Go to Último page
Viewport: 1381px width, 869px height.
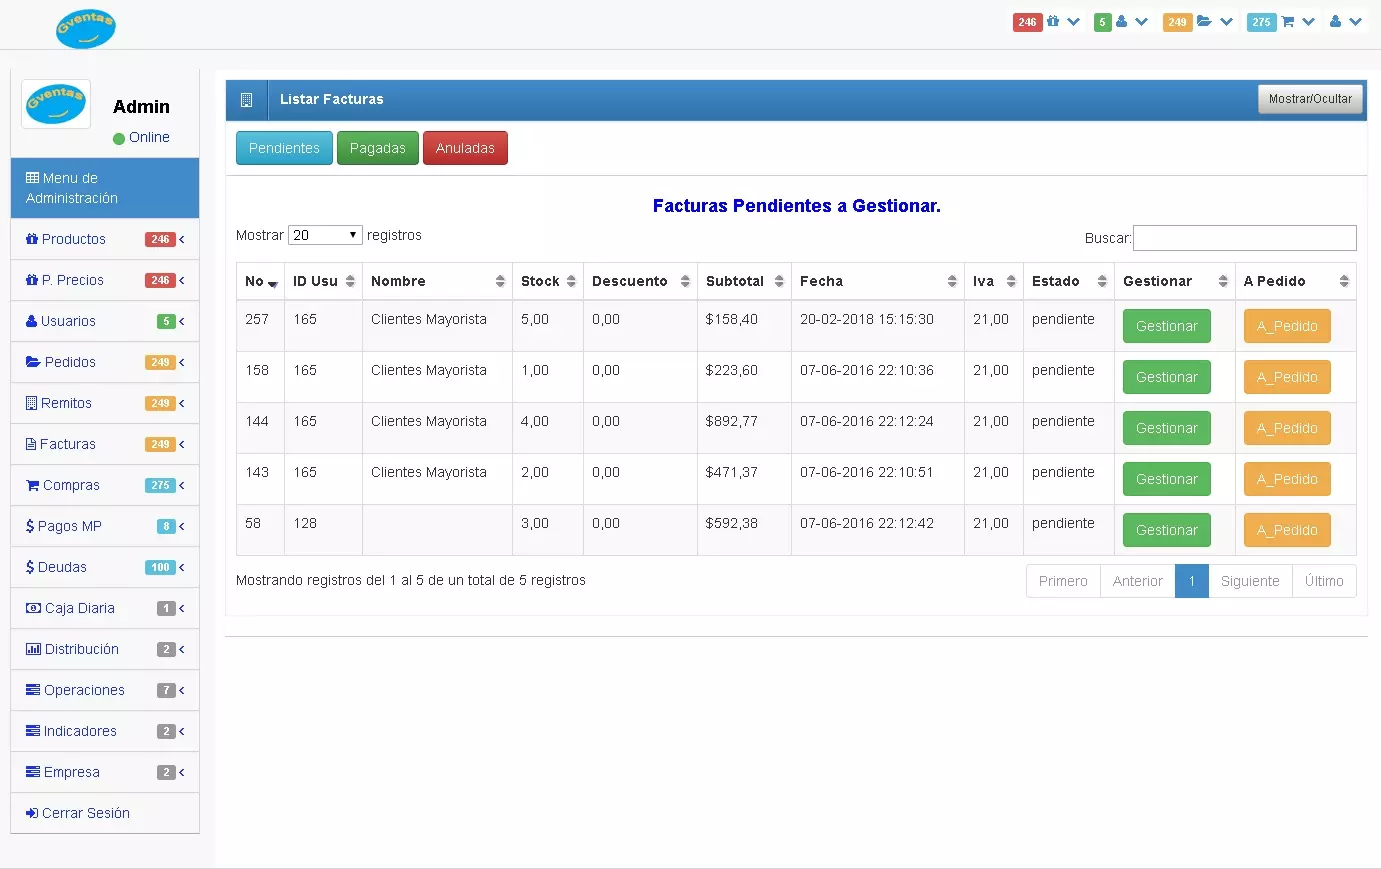pyautogui.click(x=1324, y=581)
